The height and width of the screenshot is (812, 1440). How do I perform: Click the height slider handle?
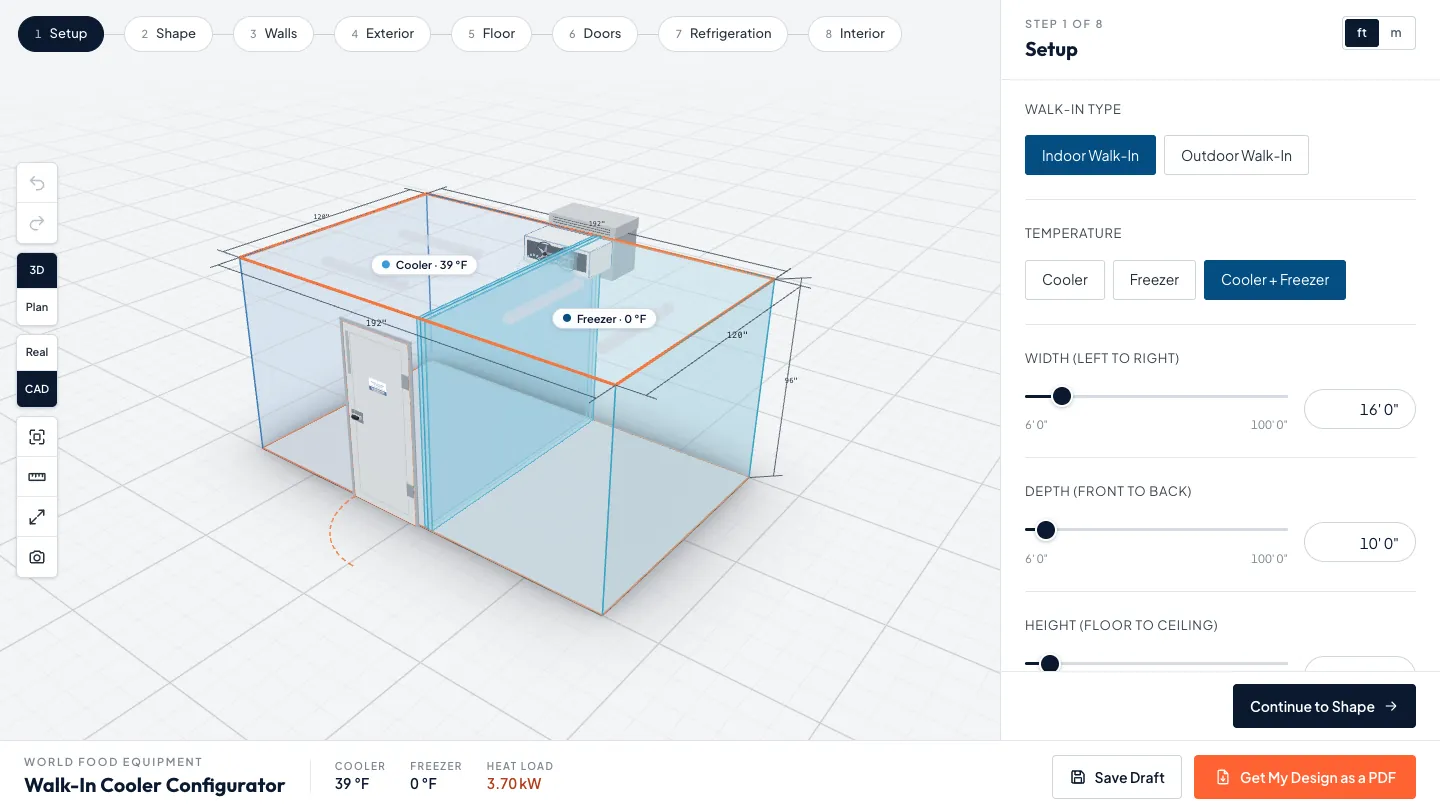click(1049, 663)
